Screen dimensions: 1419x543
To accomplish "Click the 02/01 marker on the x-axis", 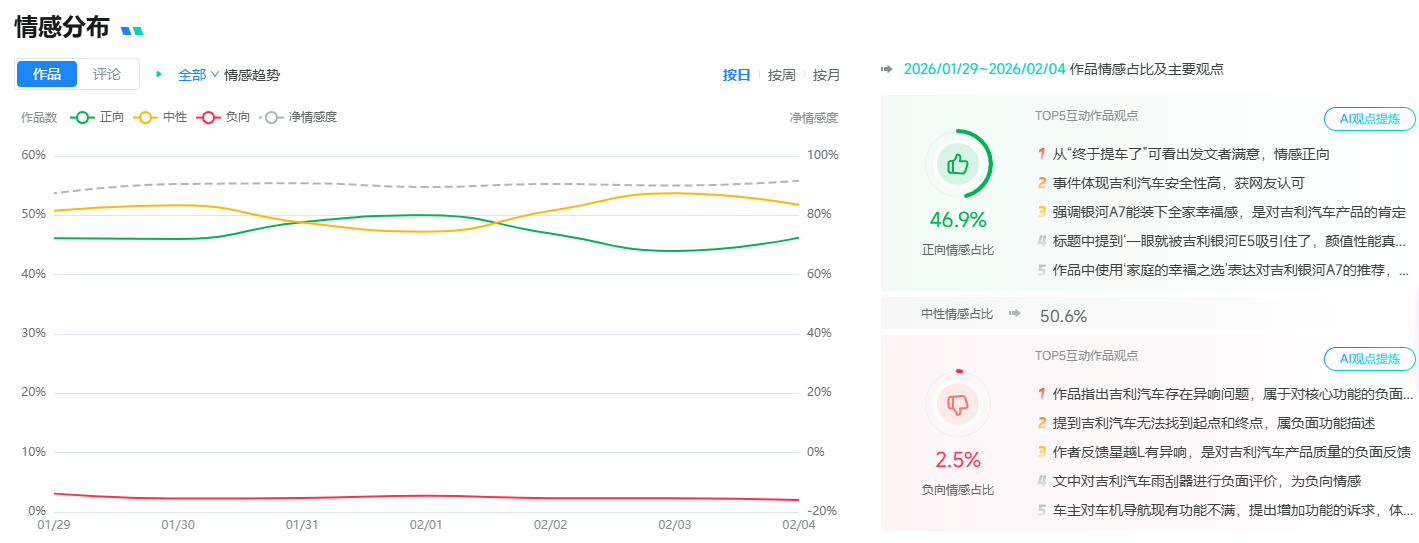I will (x=426, y=524).
